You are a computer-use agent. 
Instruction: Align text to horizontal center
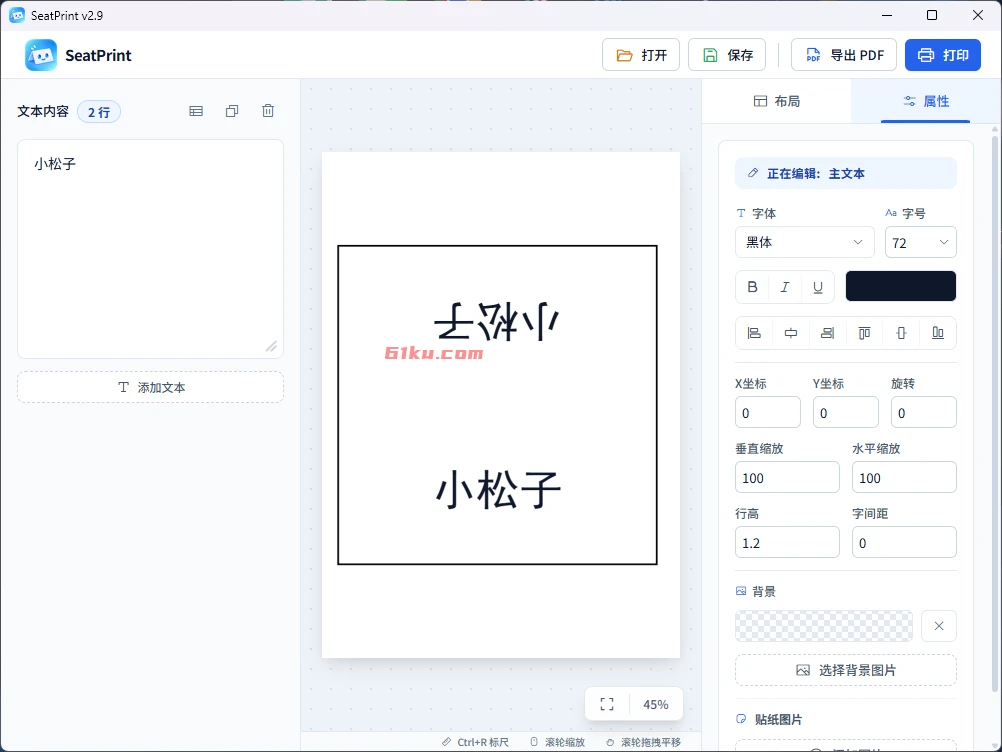coord(790,333)
